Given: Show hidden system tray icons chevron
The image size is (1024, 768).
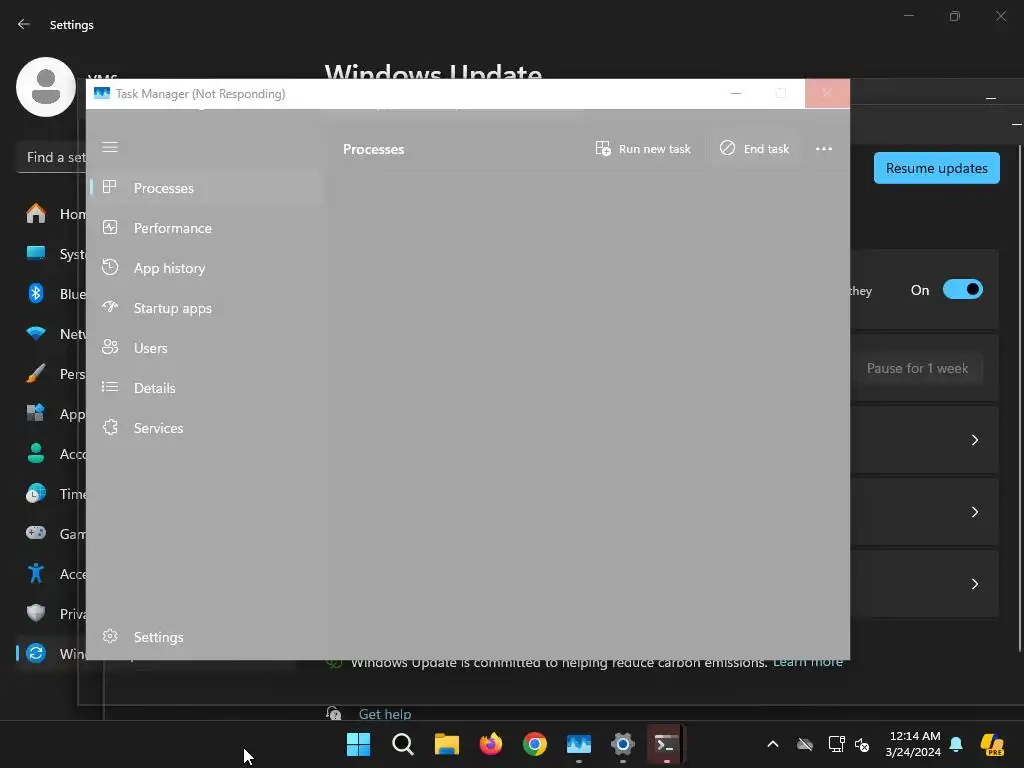Looking at the screenshot, I should point(773,744).
